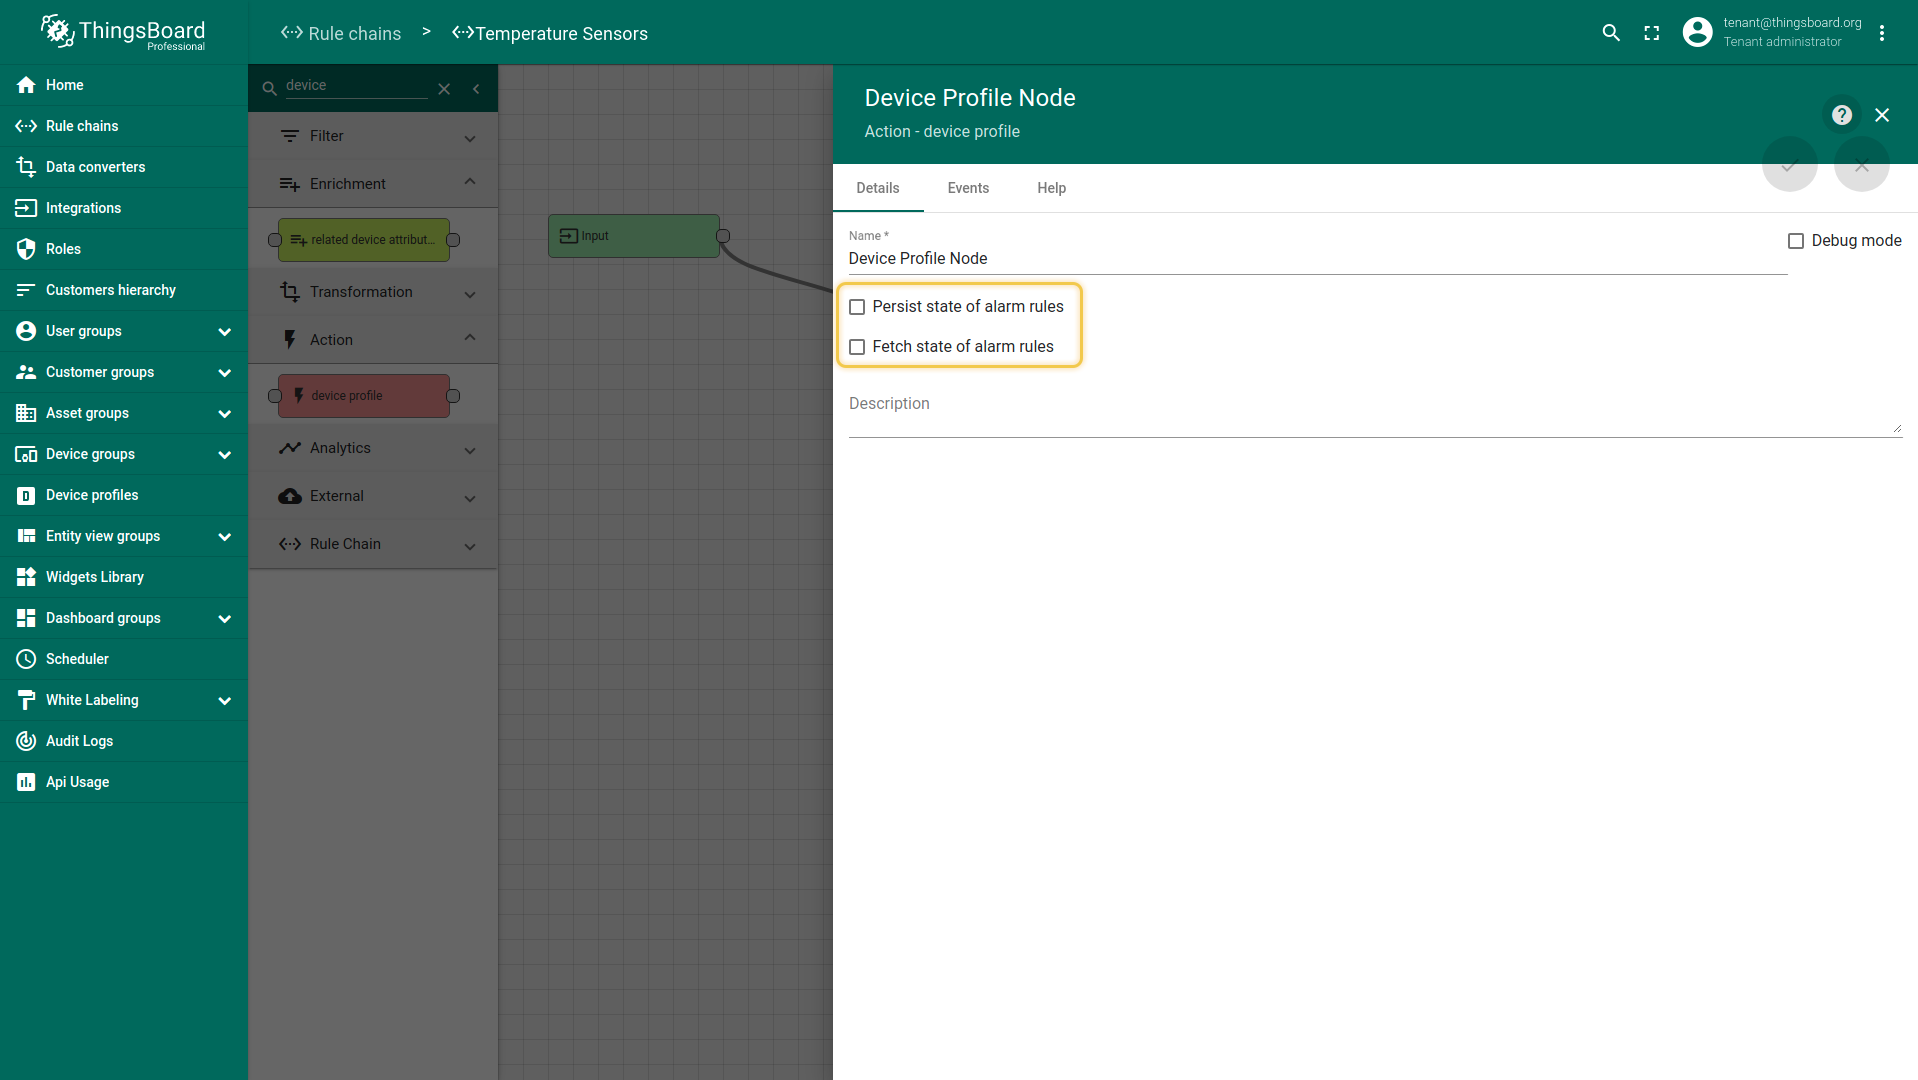Switch to the Help tab

pos(1051,188)
